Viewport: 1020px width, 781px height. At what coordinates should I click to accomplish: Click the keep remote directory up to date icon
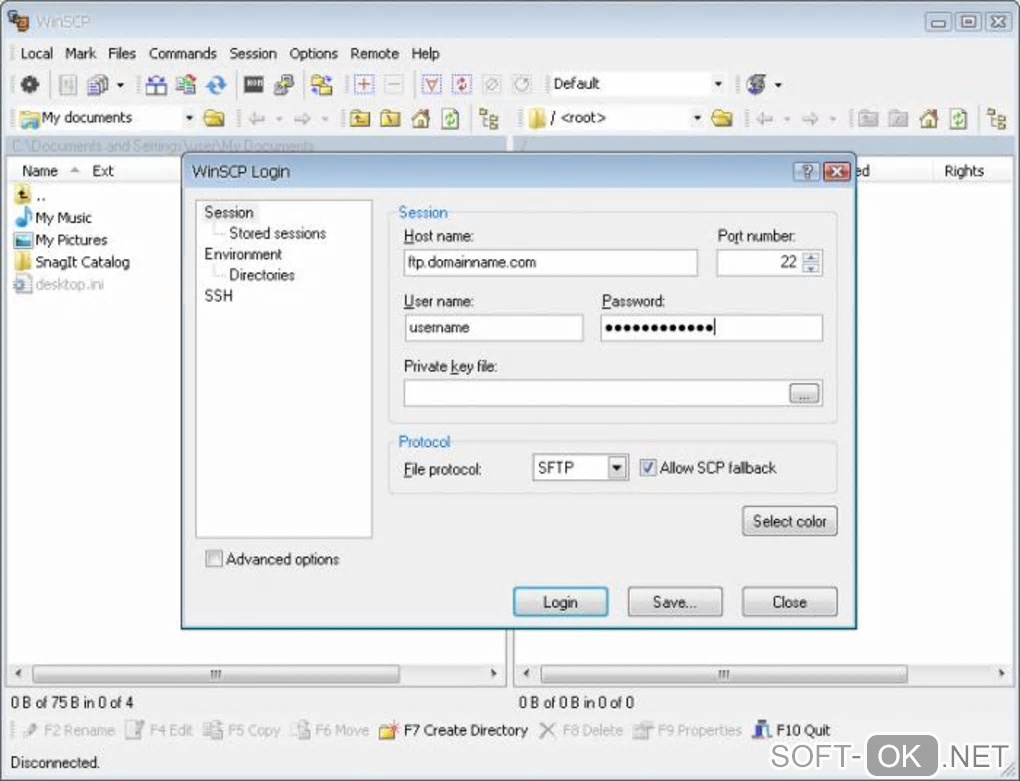[x=185, y=85]
